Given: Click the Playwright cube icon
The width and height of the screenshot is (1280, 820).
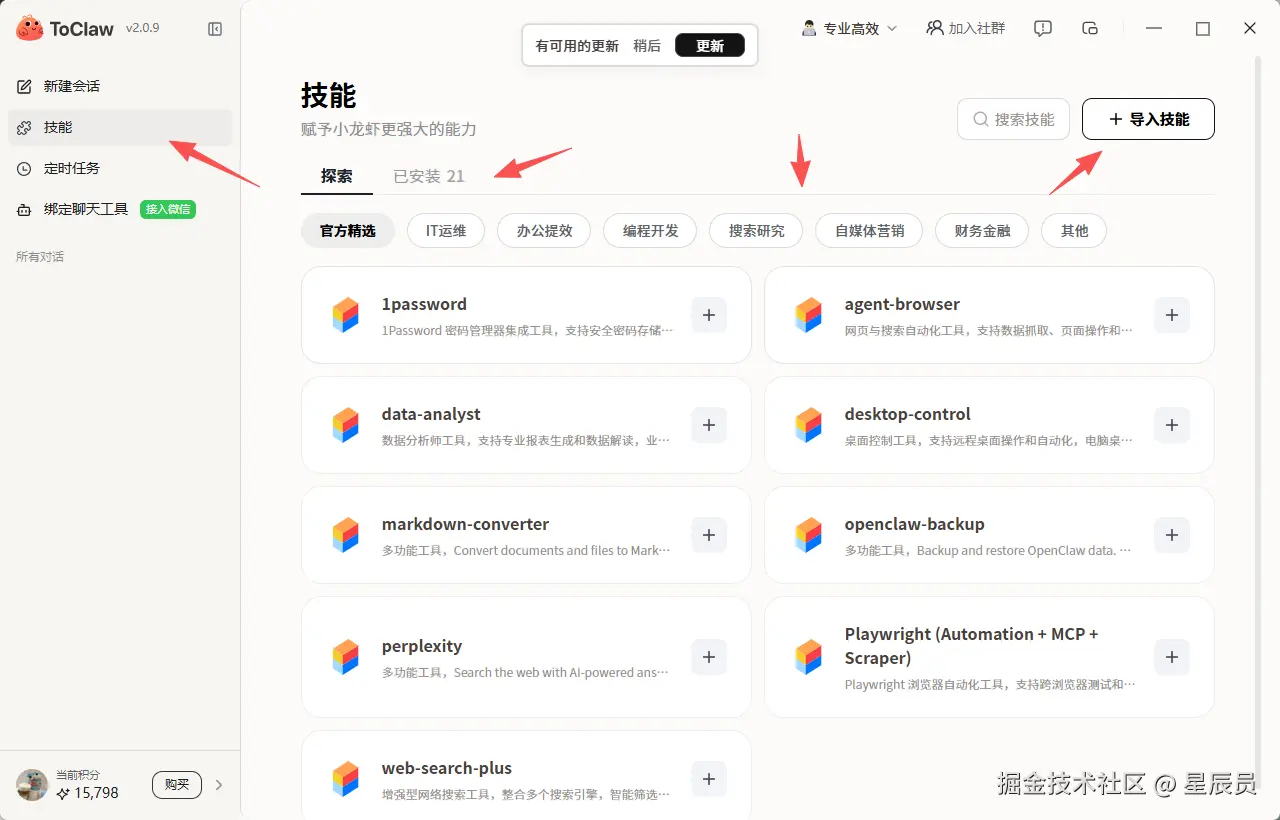Looking at the screenshot, I should click(808, 657).
